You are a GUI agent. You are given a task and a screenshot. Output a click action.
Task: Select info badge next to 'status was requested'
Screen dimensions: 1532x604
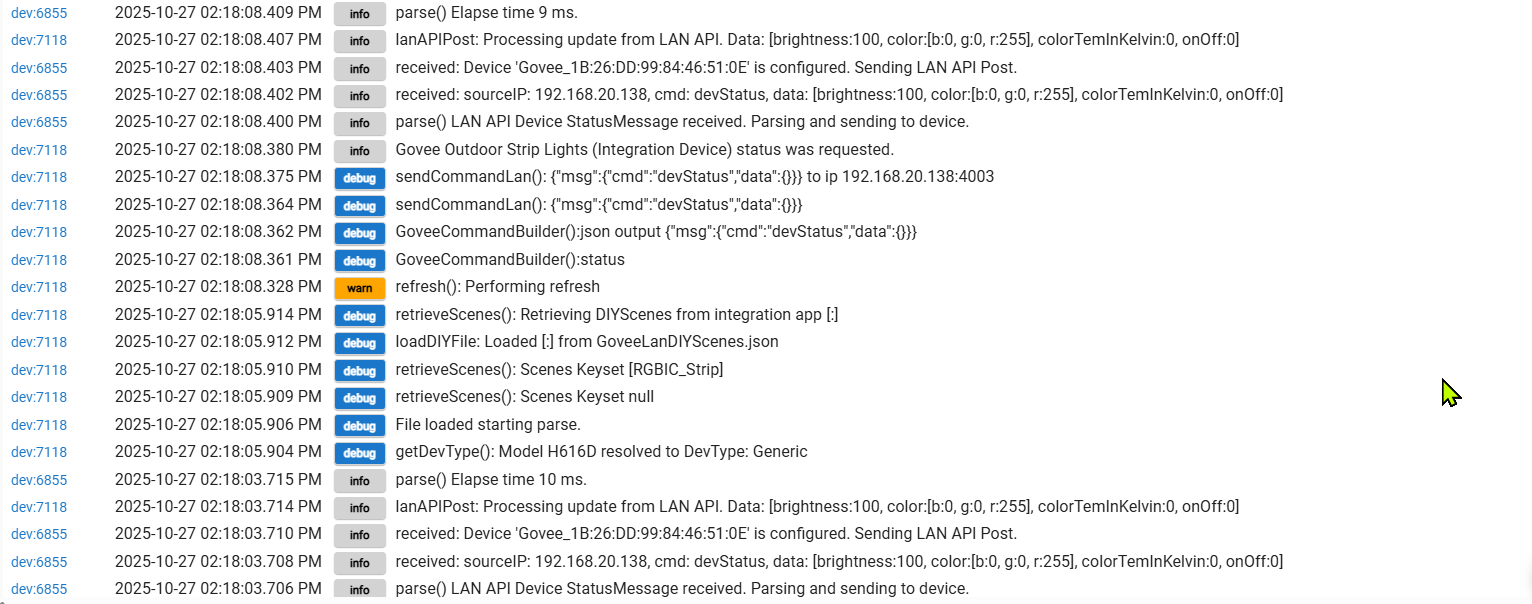(359, 151)
